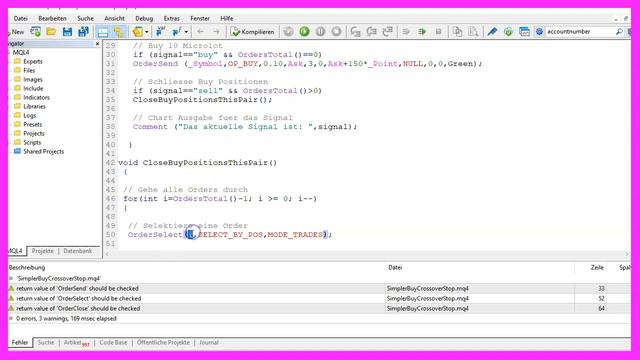The height and width of the screenshot is (360, 640).
Task: Open the Datei menu
Action: [20, 18]
